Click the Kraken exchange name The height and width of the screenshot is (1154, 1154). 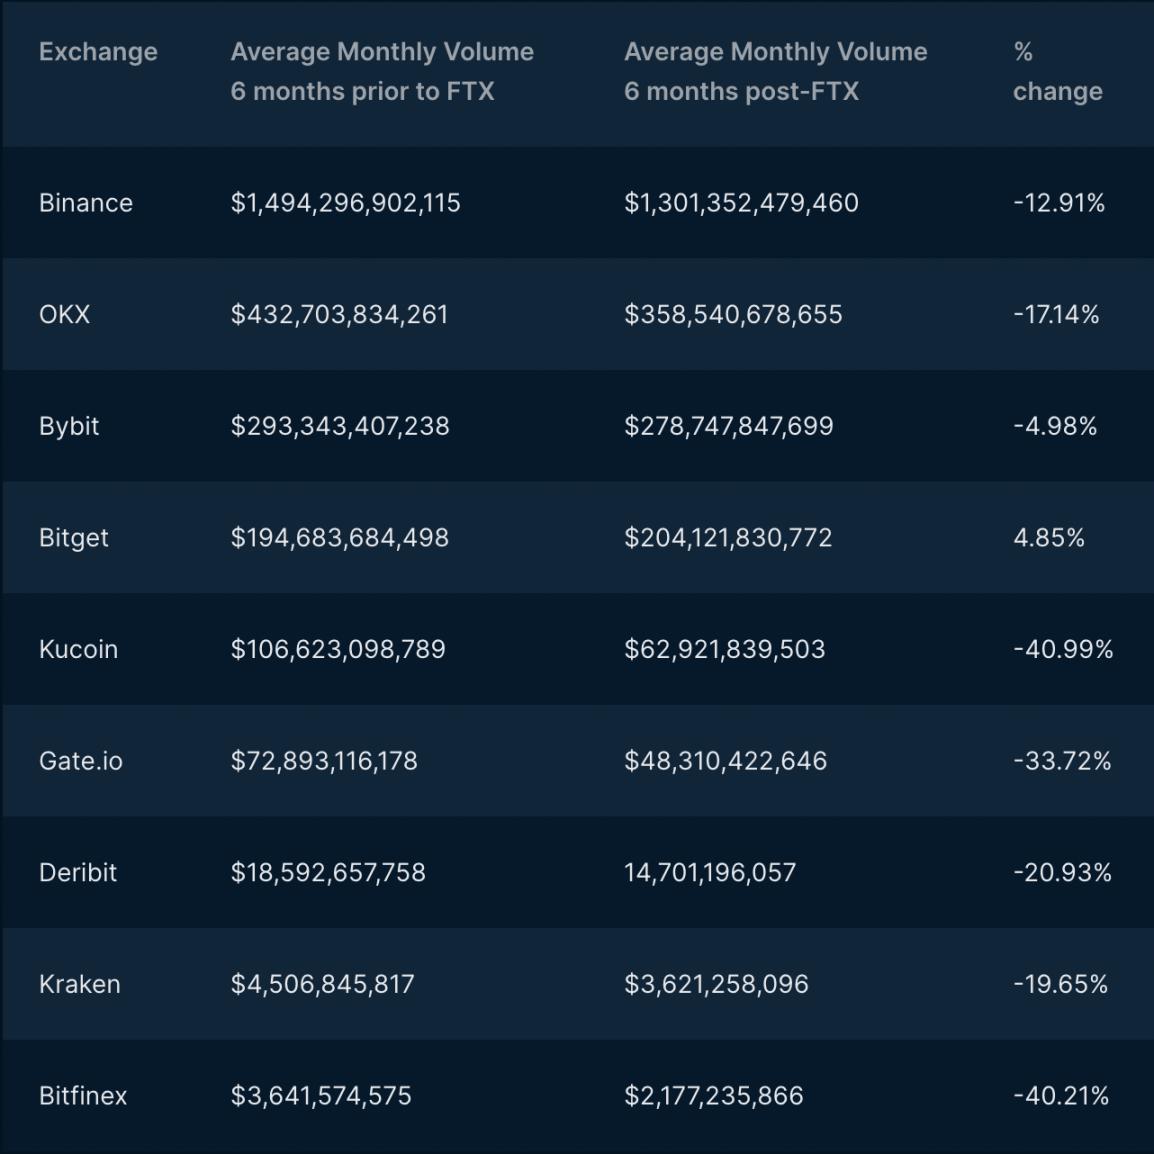[80, 984]
